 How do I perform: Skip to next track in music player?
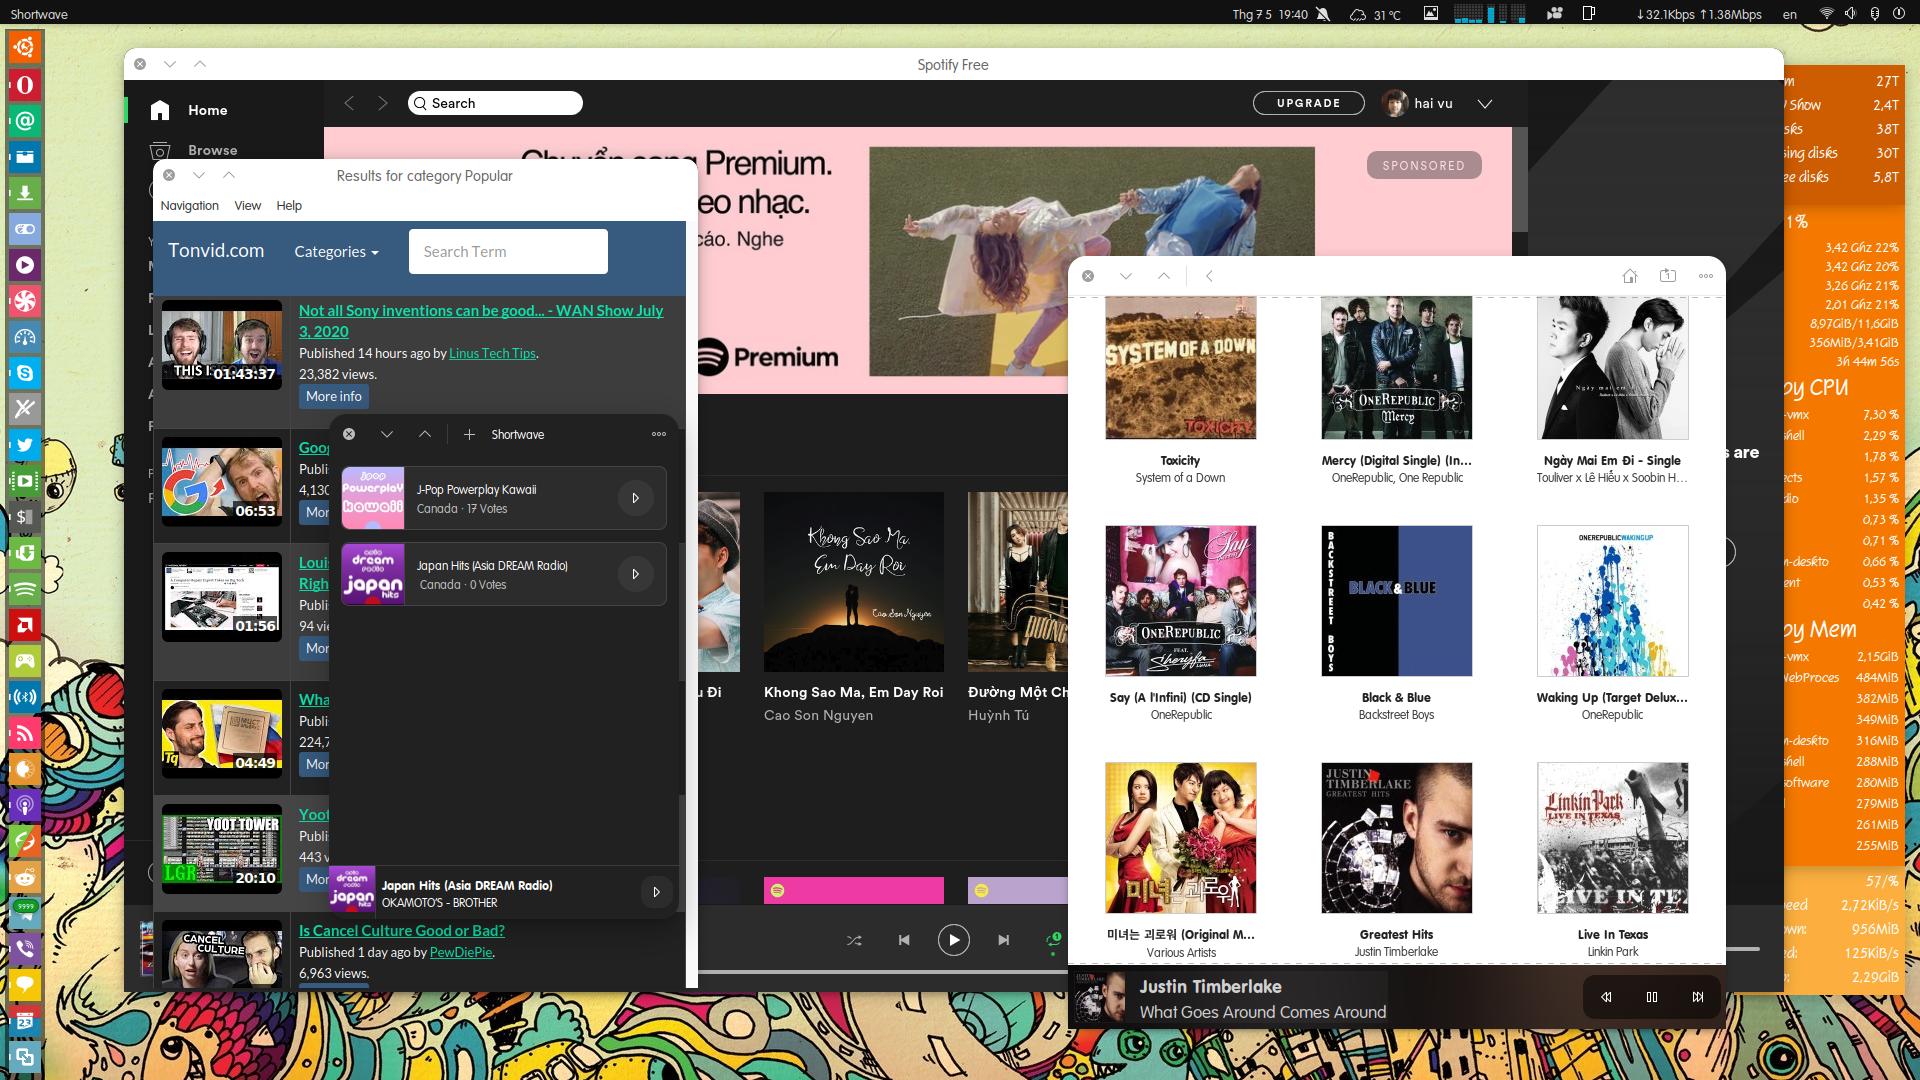pos(1698,997)
